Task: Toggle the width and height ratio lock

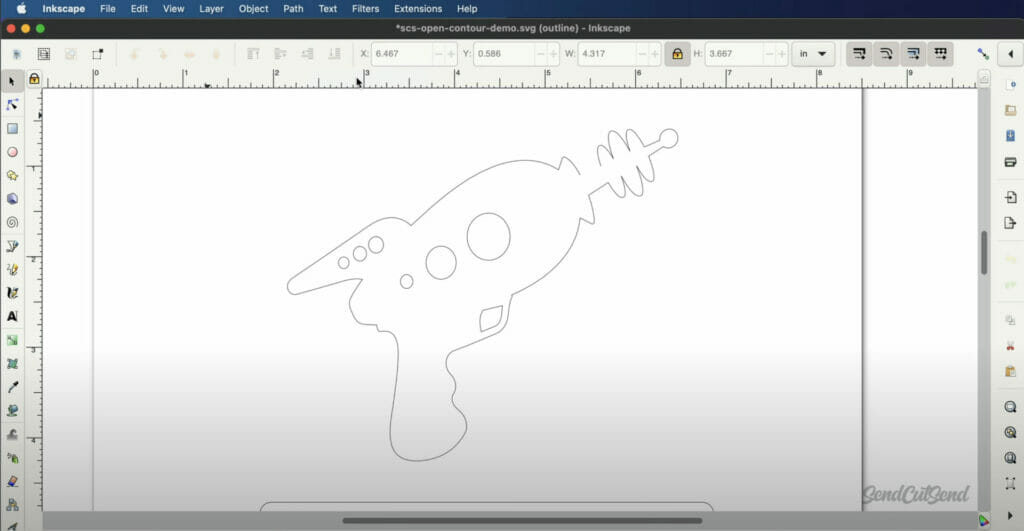Action: (677, 54)
